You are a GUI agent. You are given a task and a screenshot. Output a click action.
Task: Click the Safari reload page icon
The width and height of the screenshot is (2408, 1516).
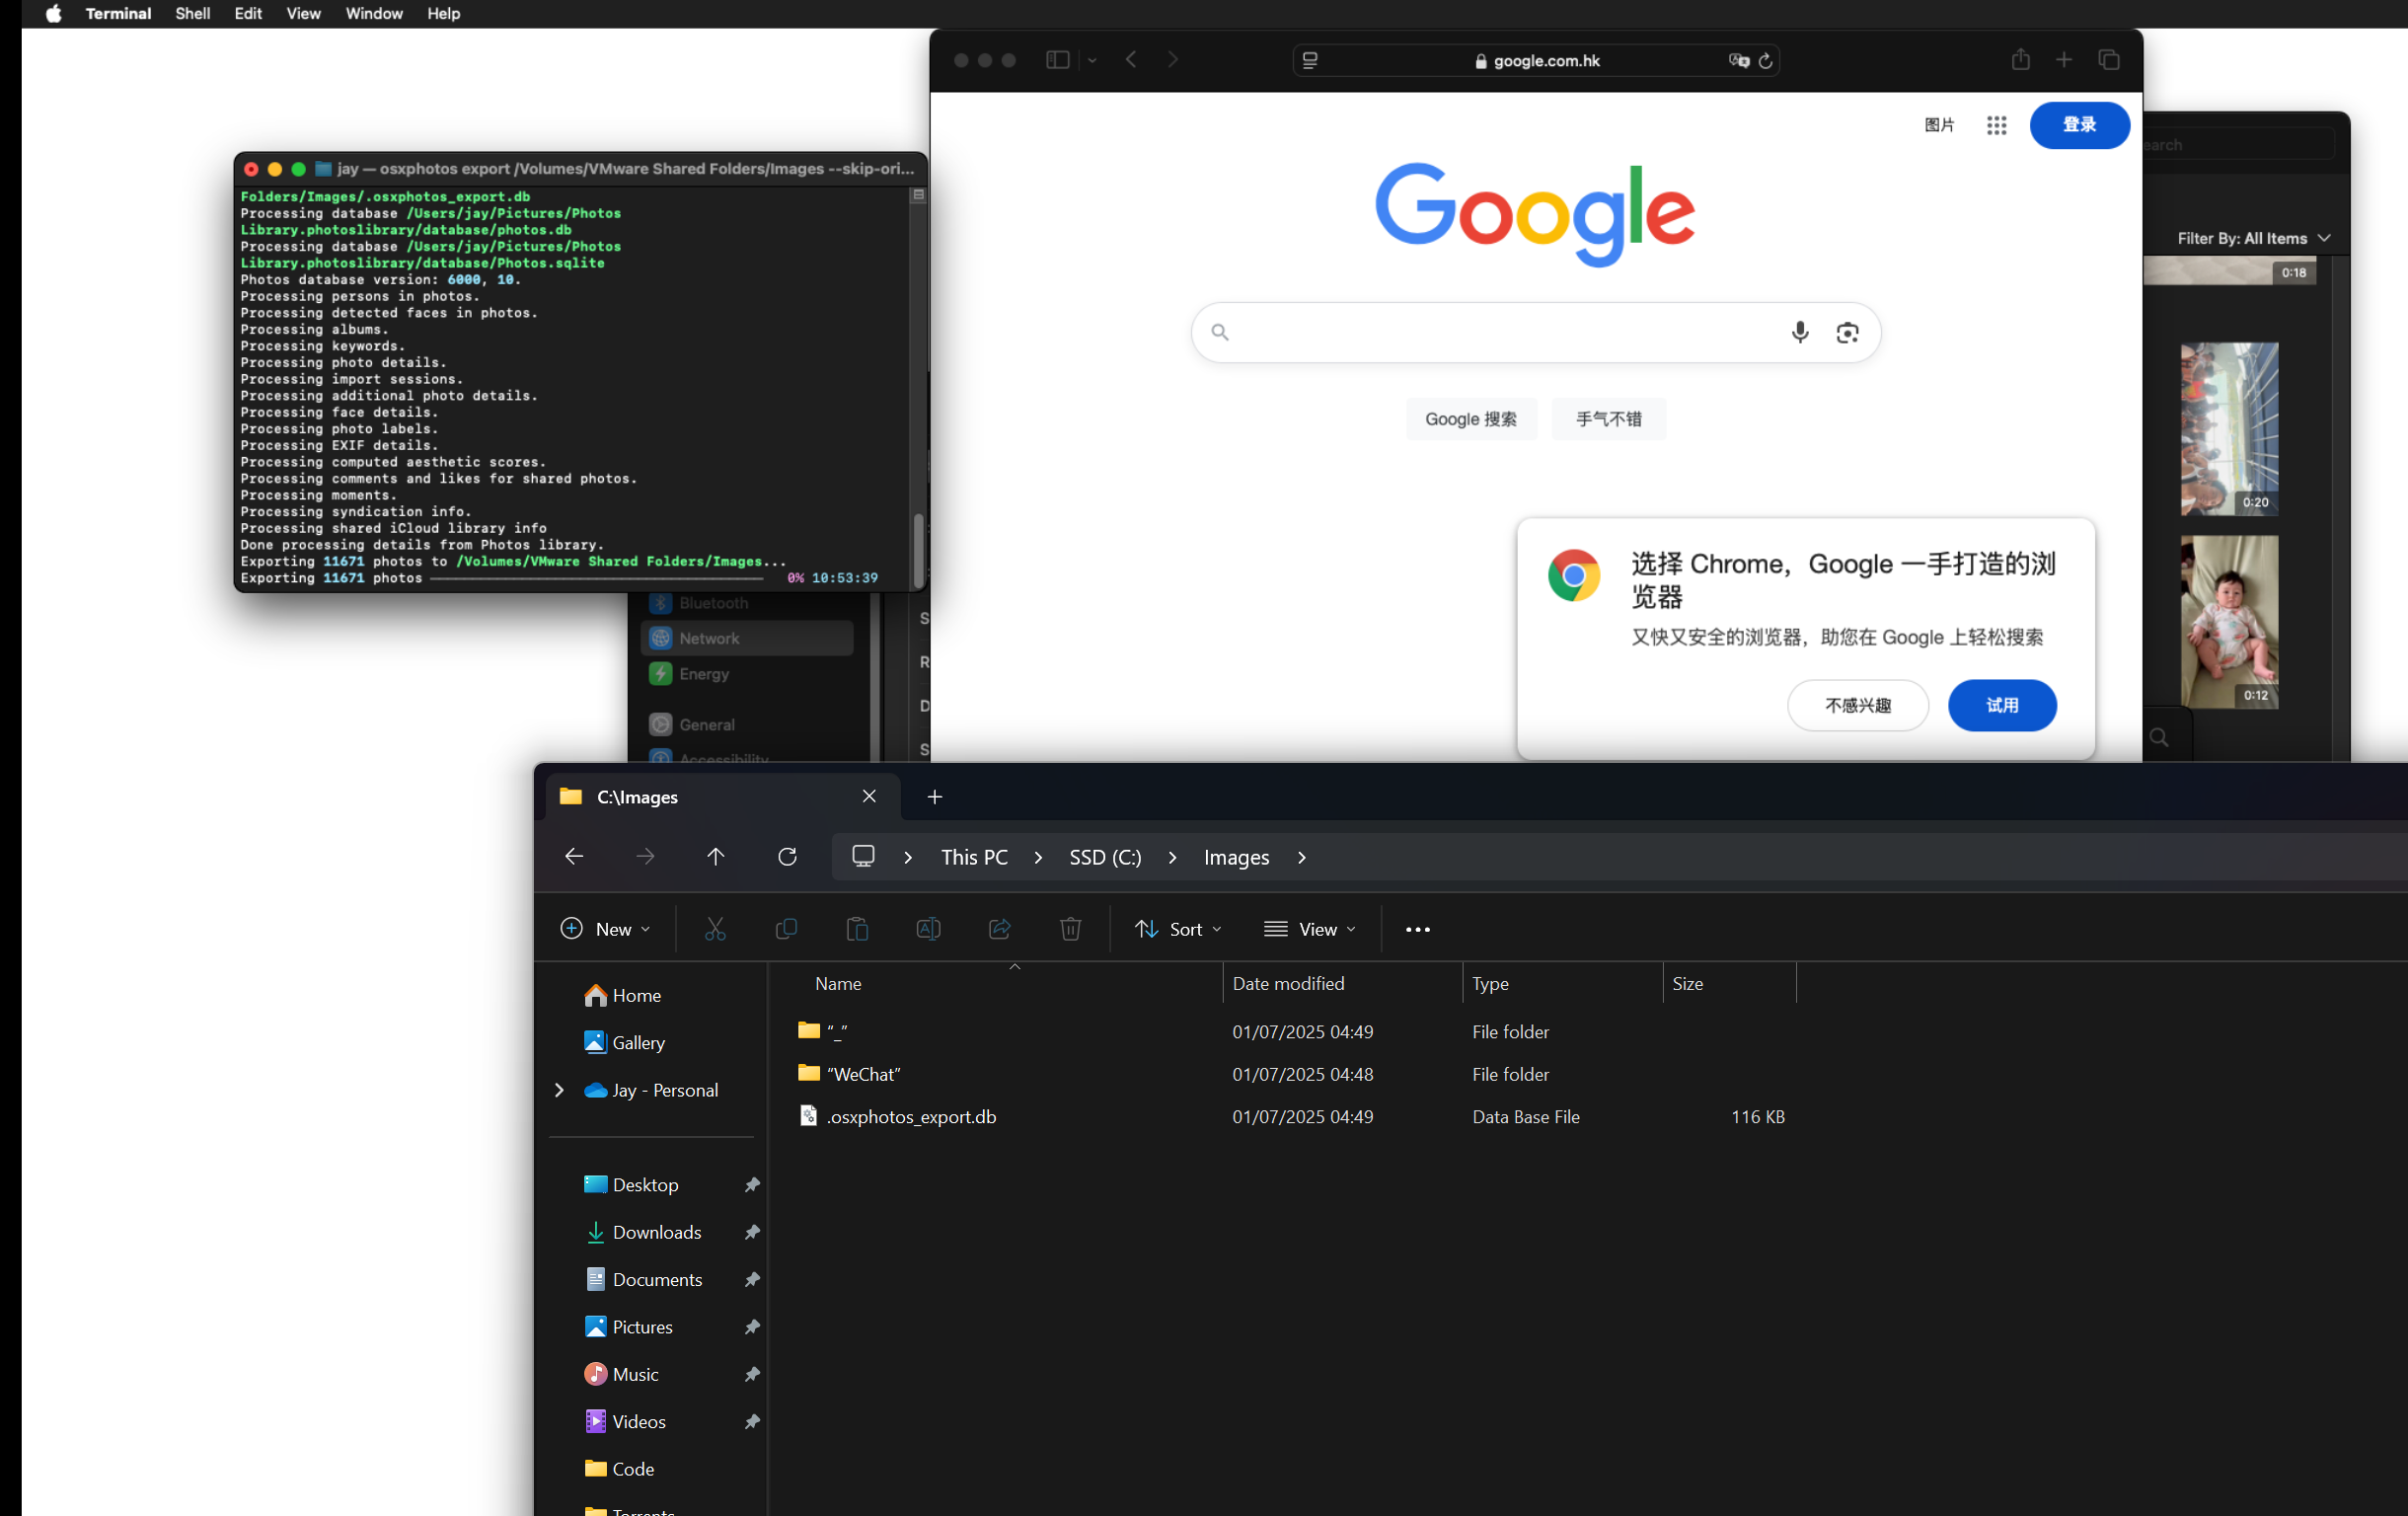coord(1766,61)
